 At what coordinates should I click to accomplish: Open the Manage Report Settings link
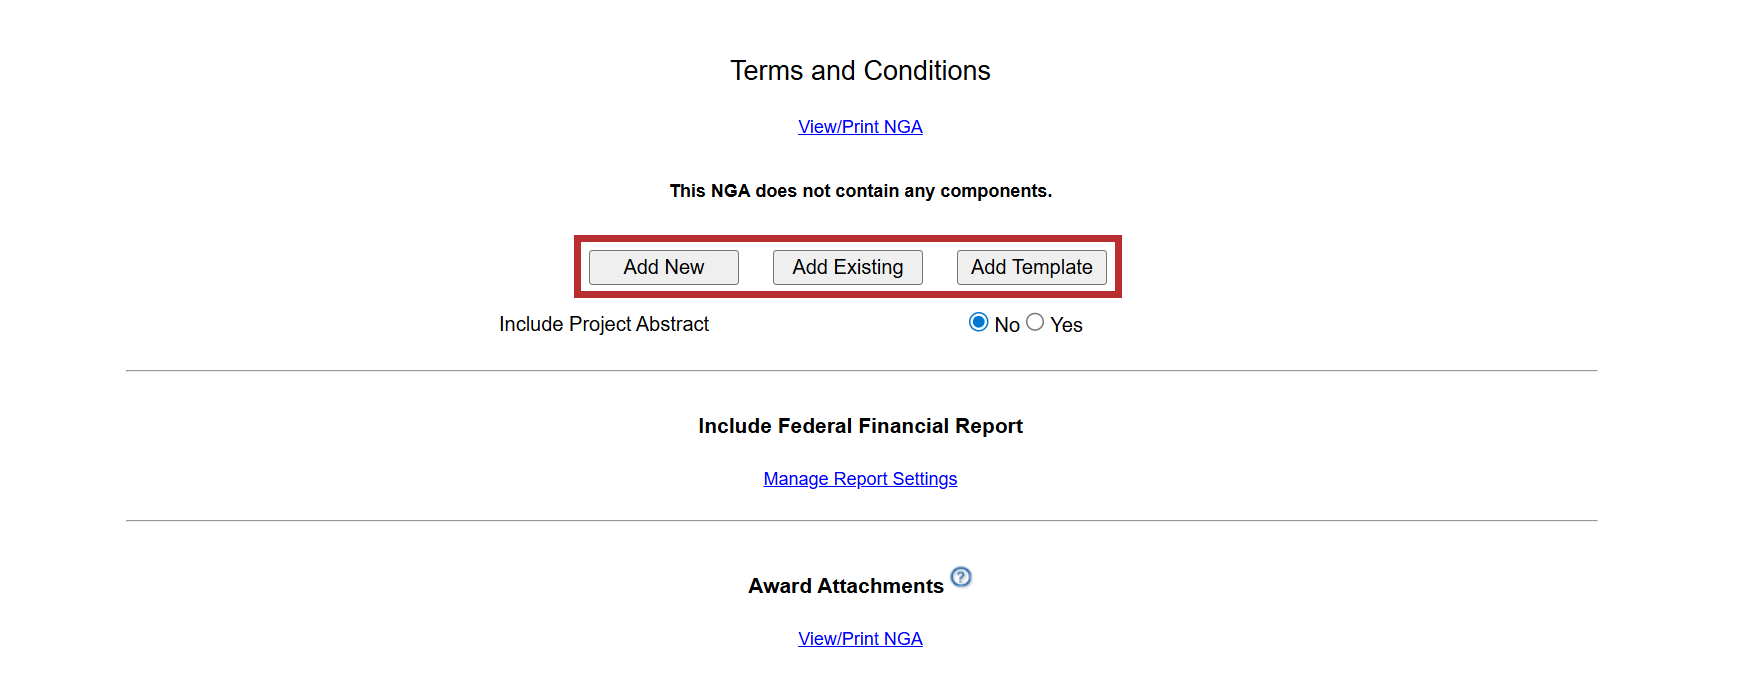click(860, 479)
